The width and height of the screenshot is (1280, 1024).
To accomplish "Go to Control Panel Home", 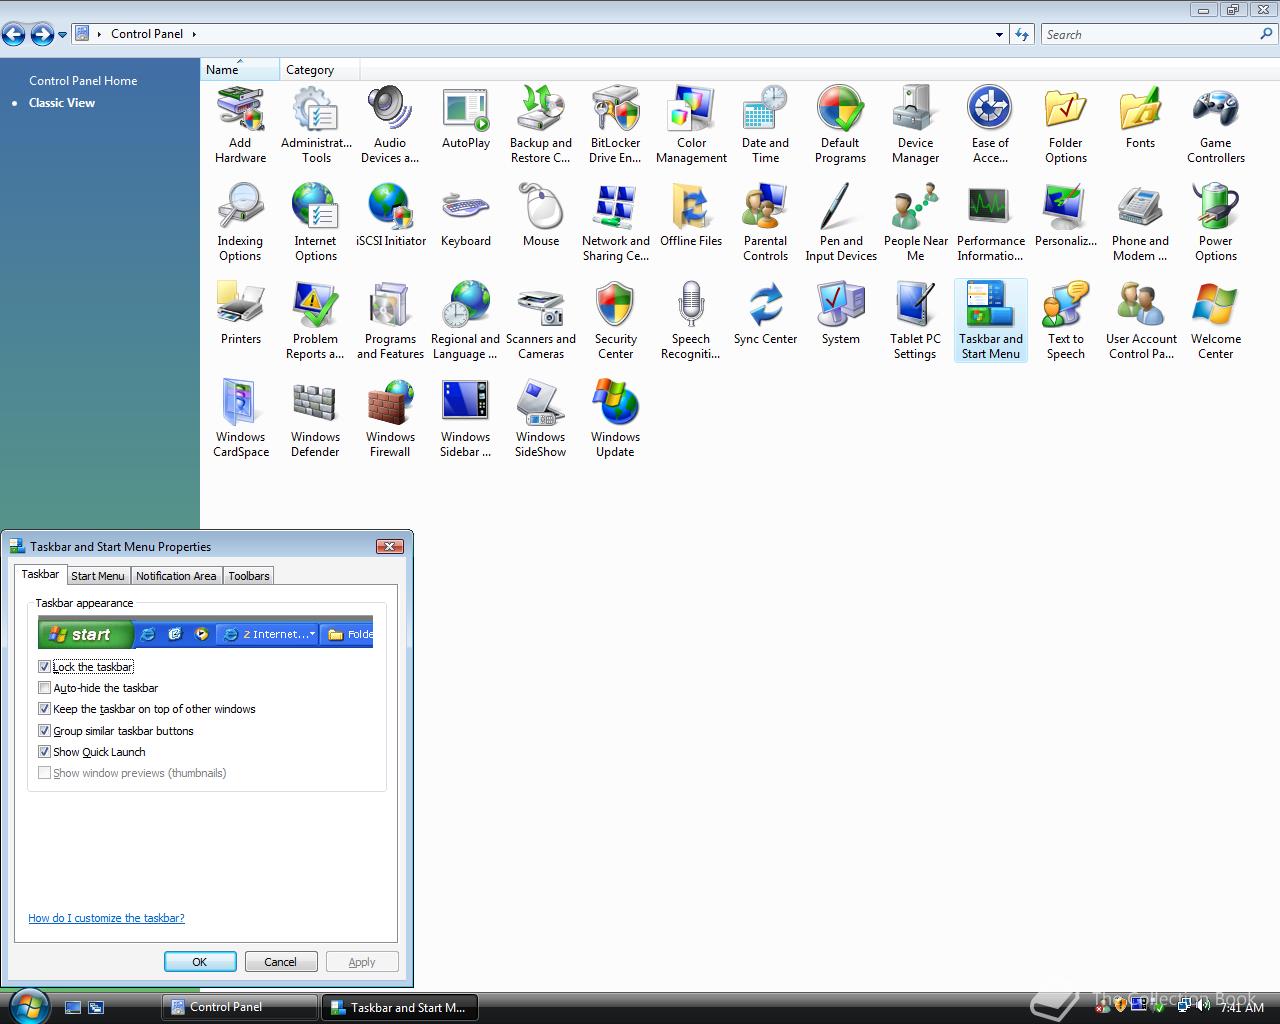I will click(83, 81).
